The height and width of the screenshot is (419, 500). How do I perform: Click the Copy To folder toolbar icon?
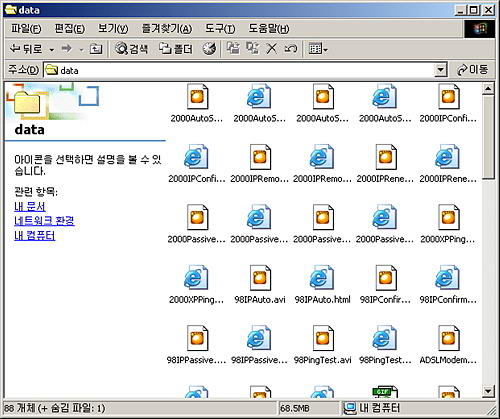point(252,49)
